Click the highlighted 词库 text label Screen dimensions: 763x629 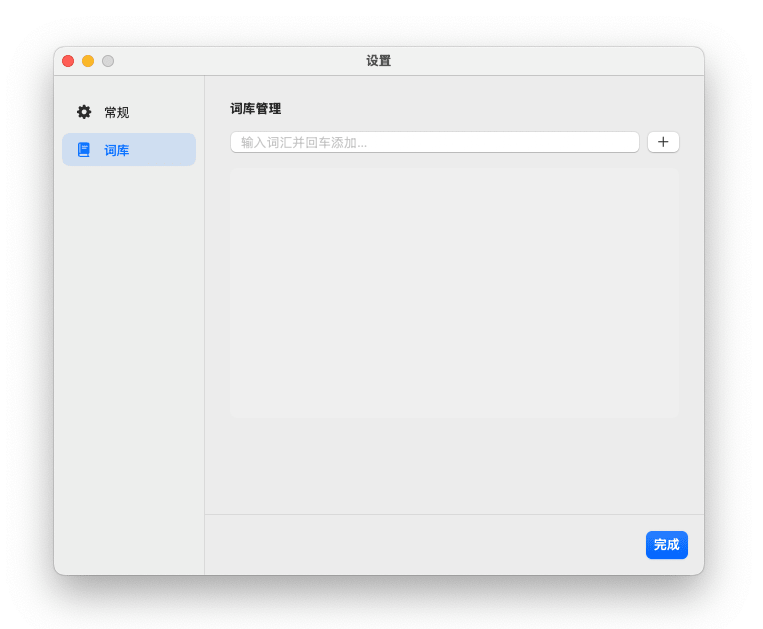[x=117, y=150]
